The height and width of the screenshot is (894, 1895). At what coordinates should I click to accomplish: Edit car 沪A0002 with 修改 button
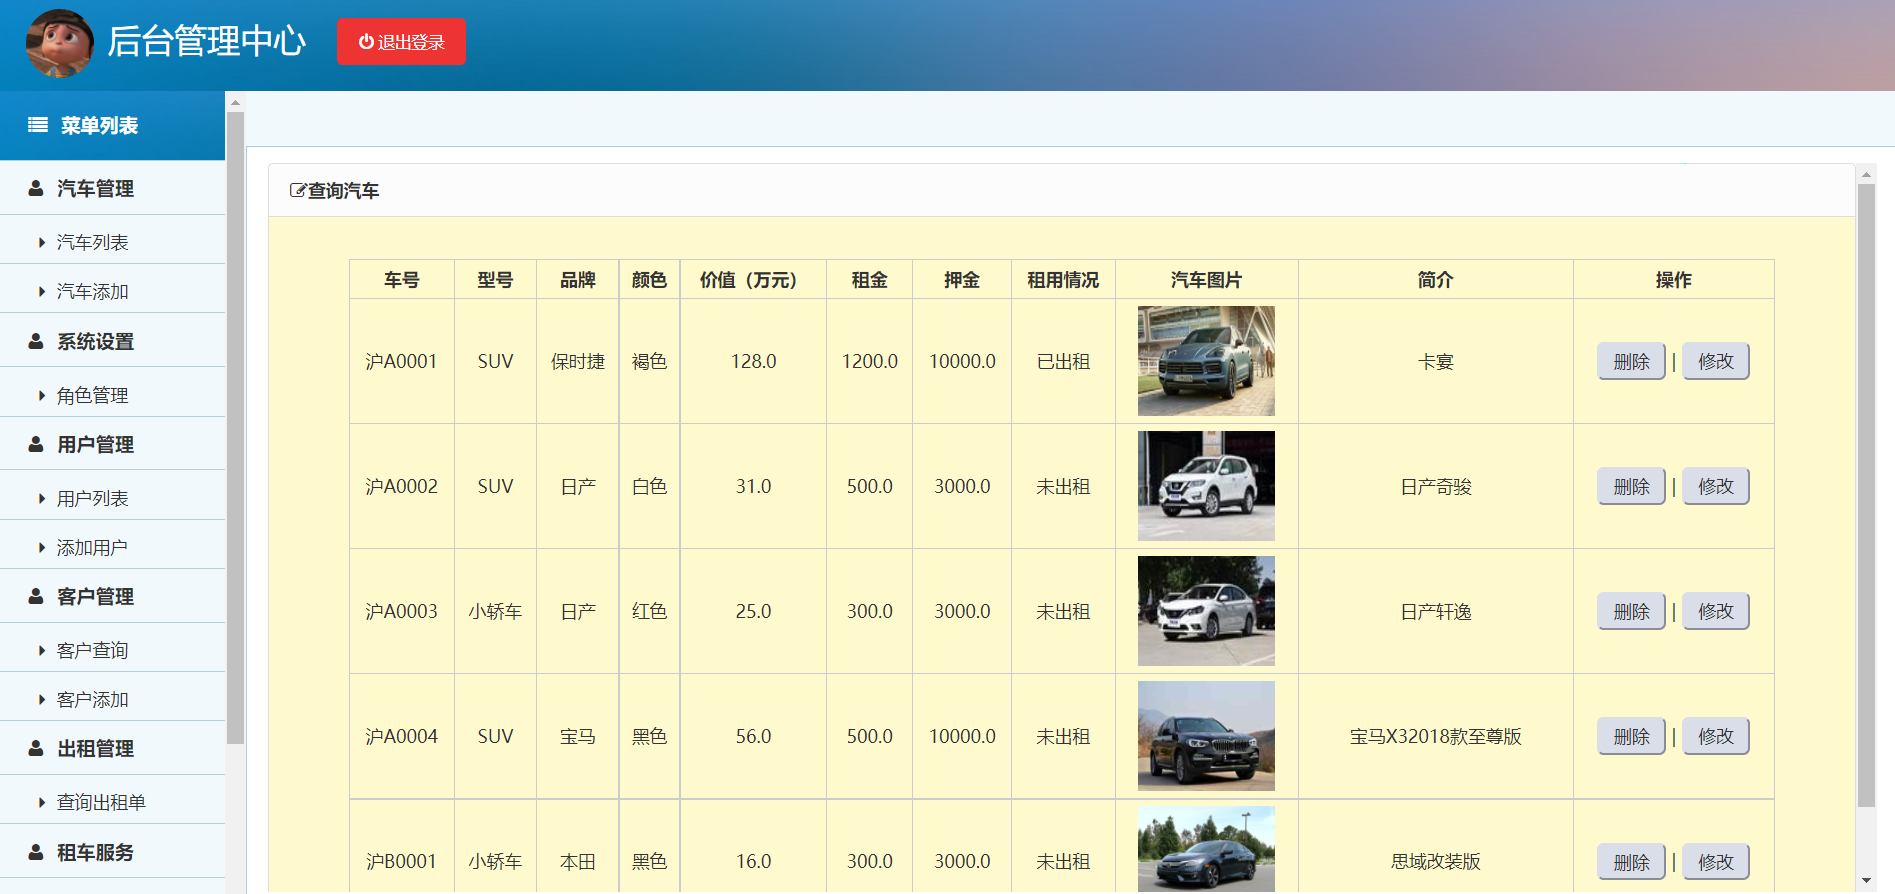(x=1716, y=486)
